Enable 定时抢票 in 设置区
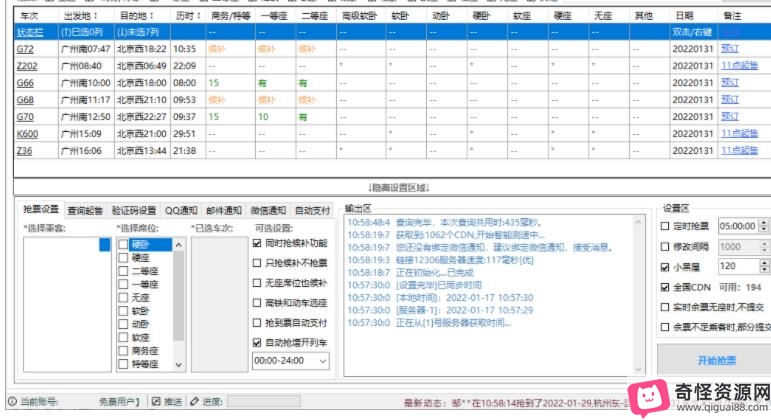 (x=665, y=226)
